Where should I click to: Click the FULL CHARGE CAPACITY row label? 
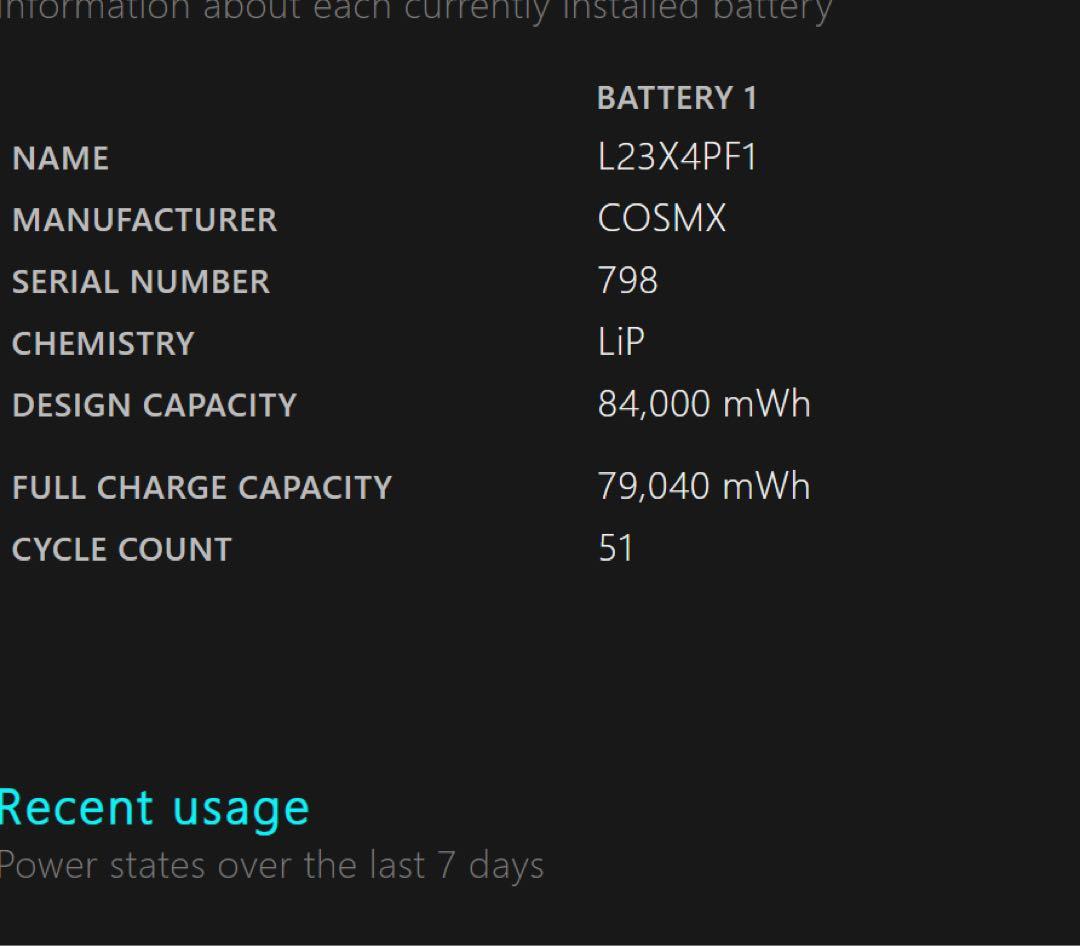tap(202, 488)
